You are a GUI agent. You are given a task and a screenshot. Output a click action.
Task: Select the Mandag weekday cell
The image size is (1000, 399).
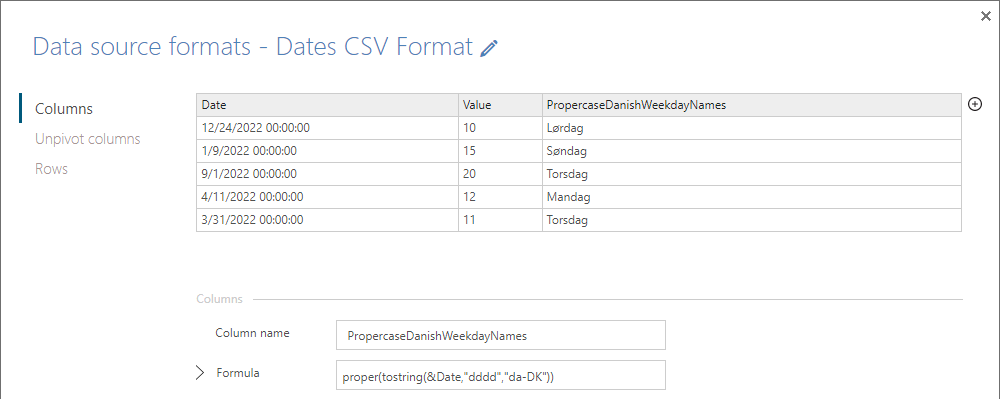[752, 197]
